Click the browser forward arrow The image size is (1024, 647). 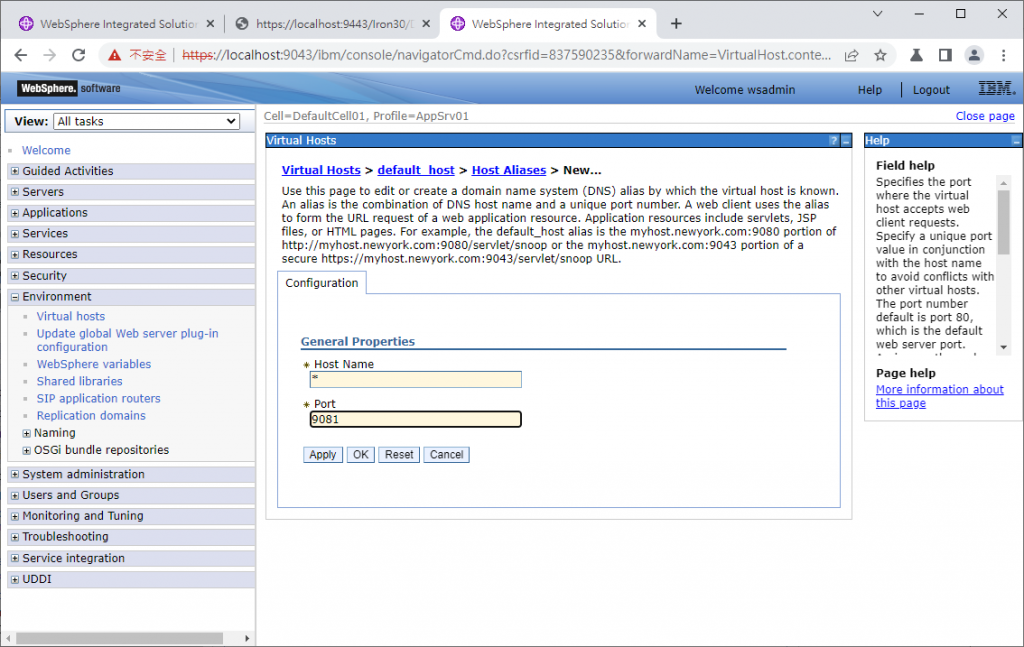[50, 55]
